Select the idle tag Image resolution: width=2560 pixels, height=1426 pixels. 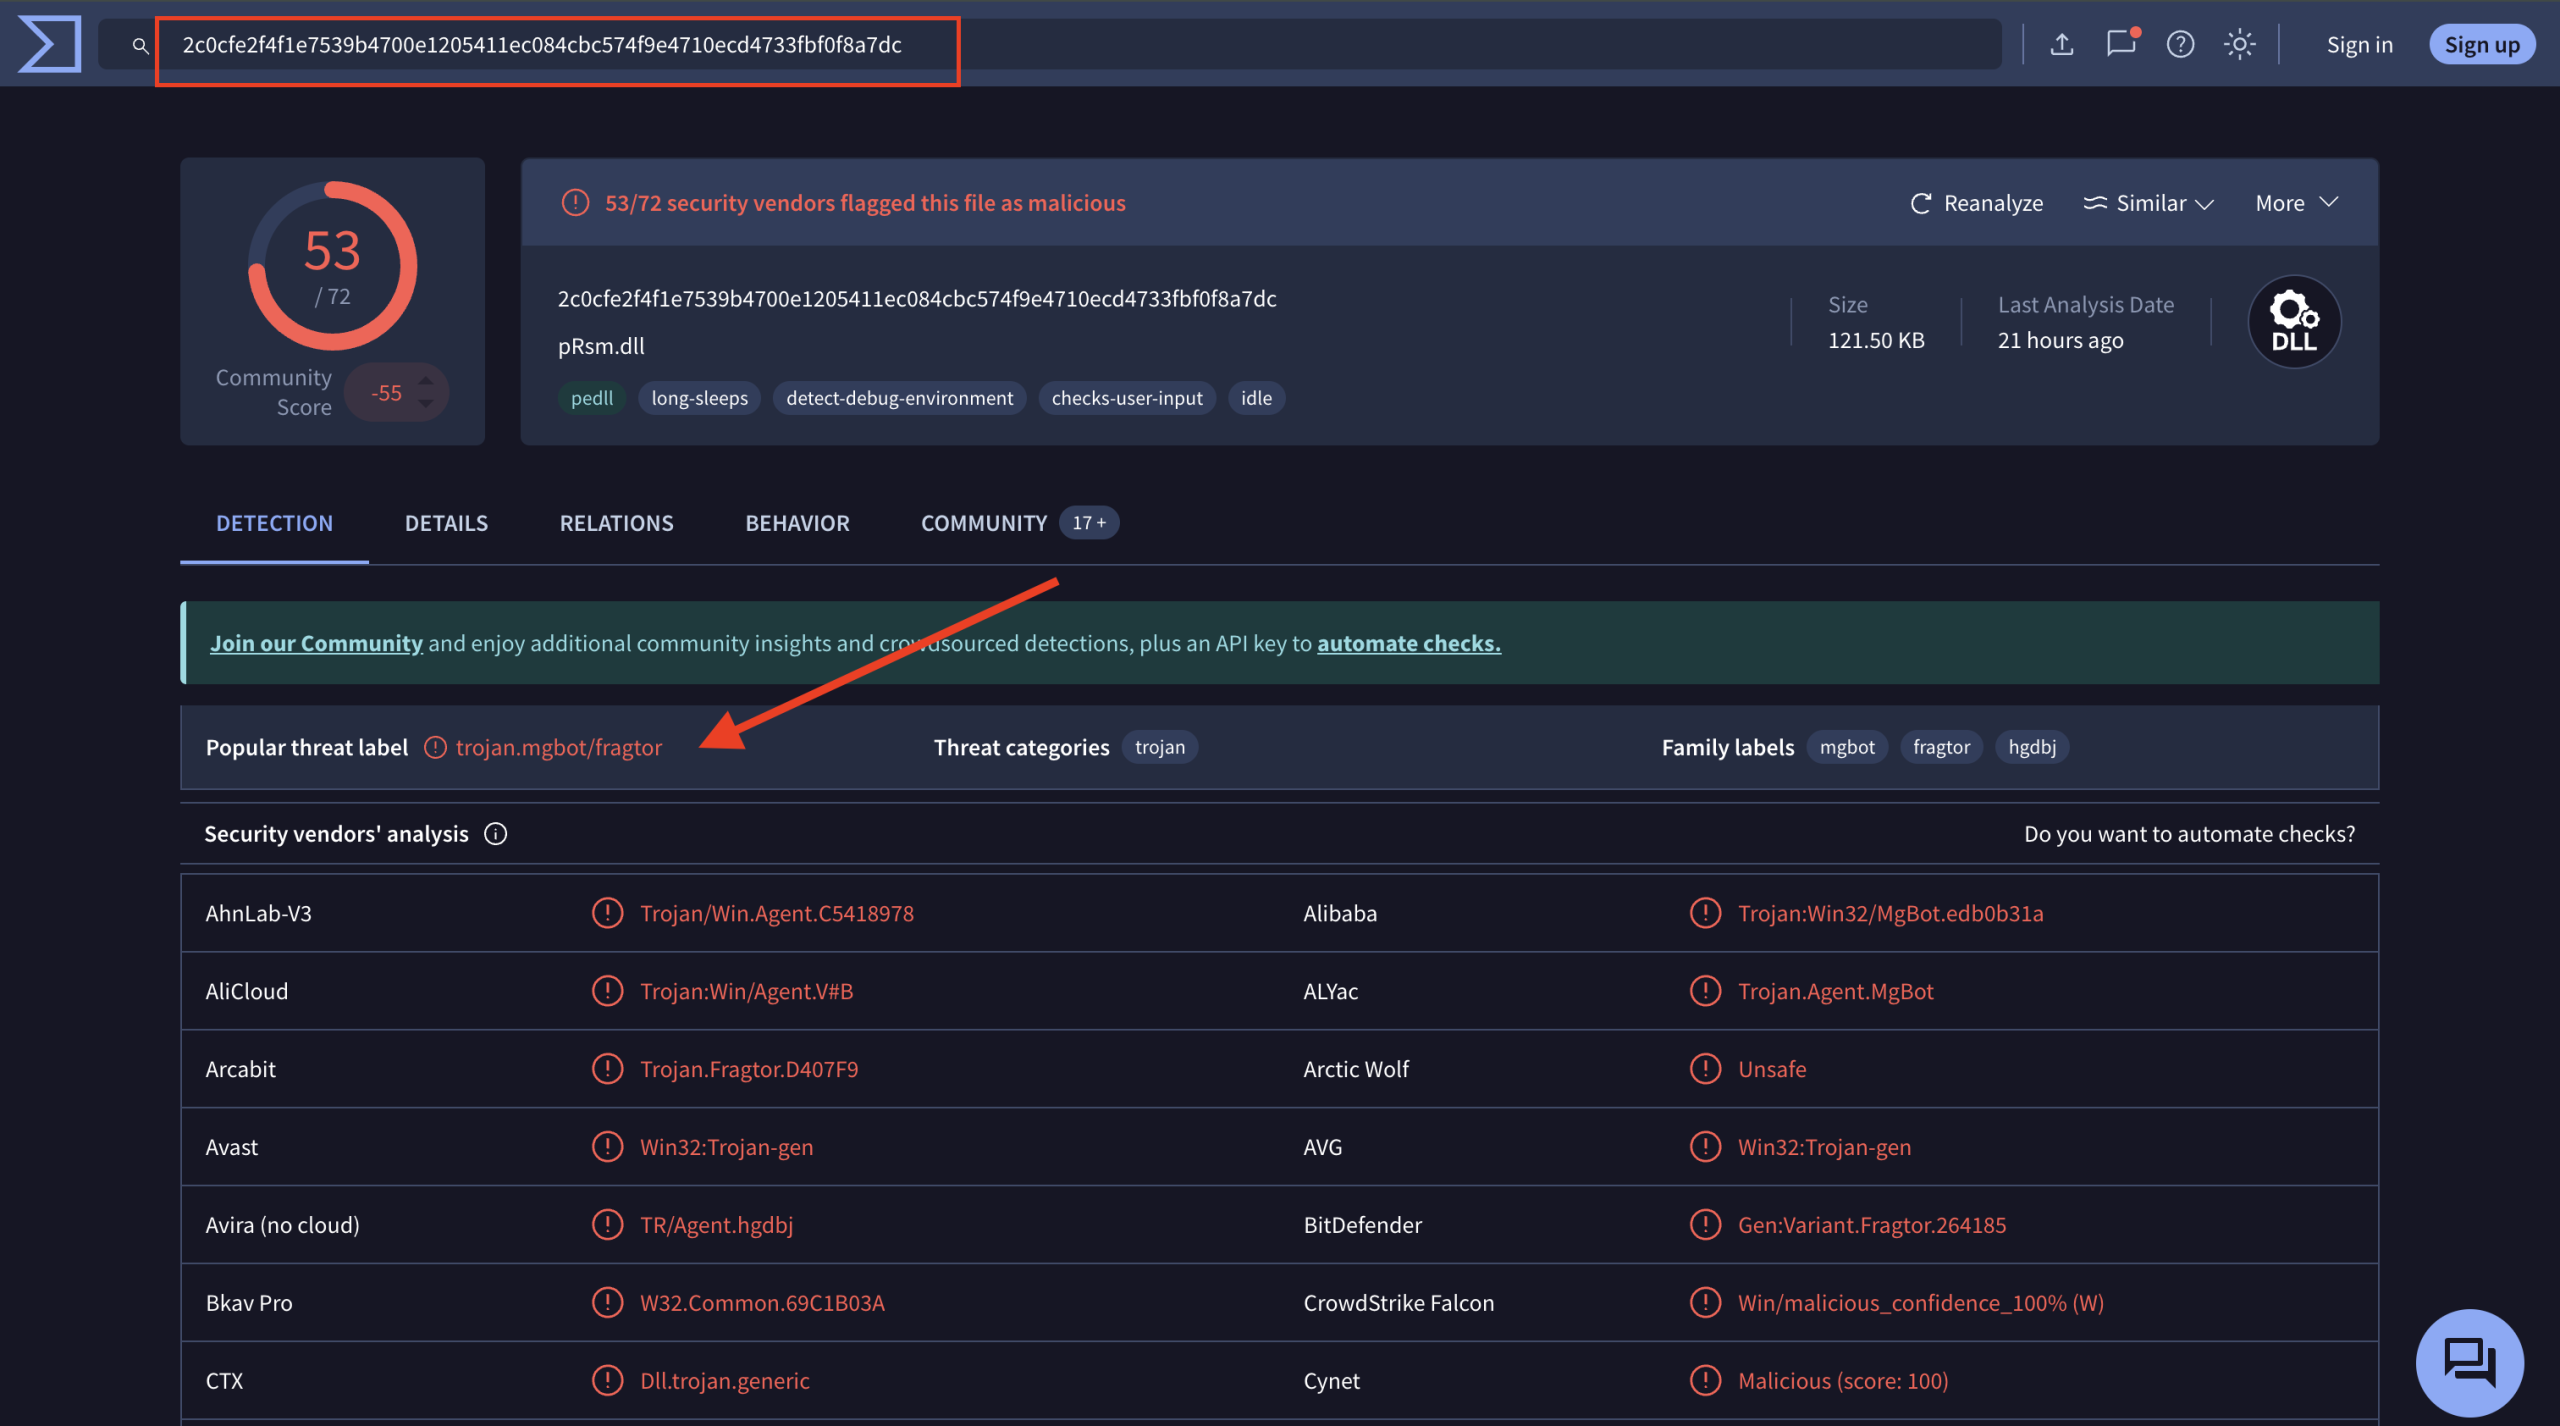[1256, 398]
